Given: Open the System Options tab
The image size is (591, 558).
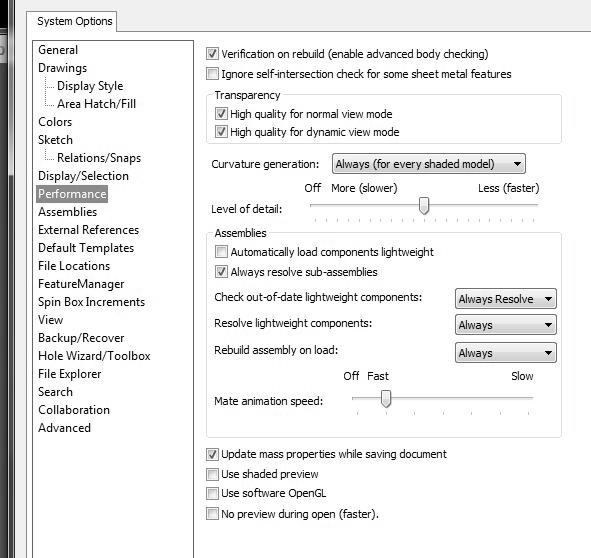Looking at the screenshot, I should [74, 21].
